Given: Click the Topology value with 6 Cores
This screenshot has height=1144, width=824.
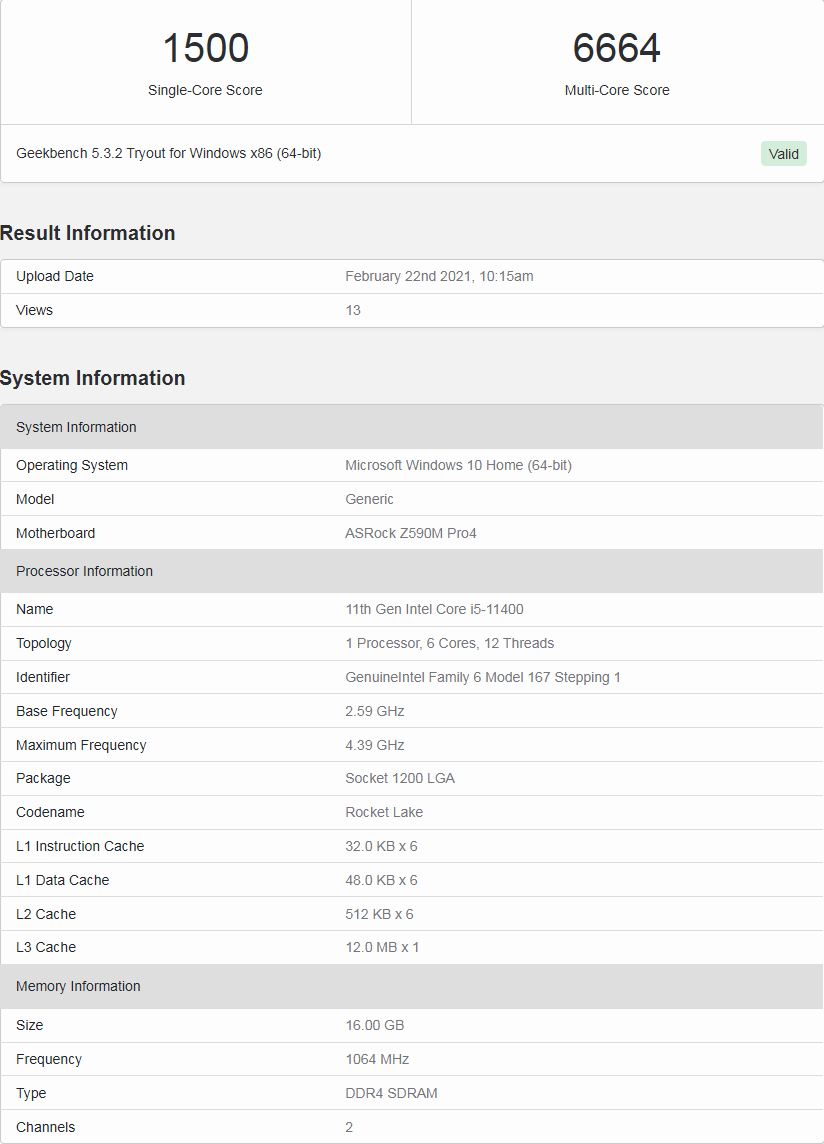Looking at the screenshot, I should [x=449, y=643].
